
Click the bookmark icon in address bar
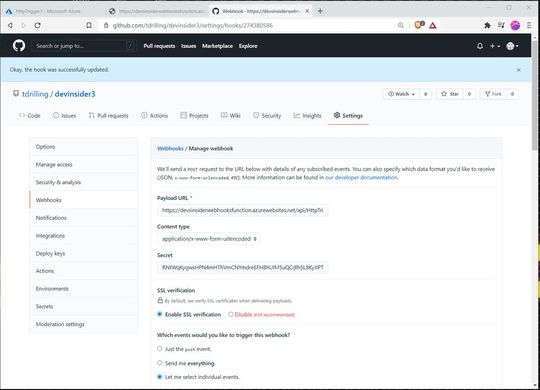coord(89,25)
